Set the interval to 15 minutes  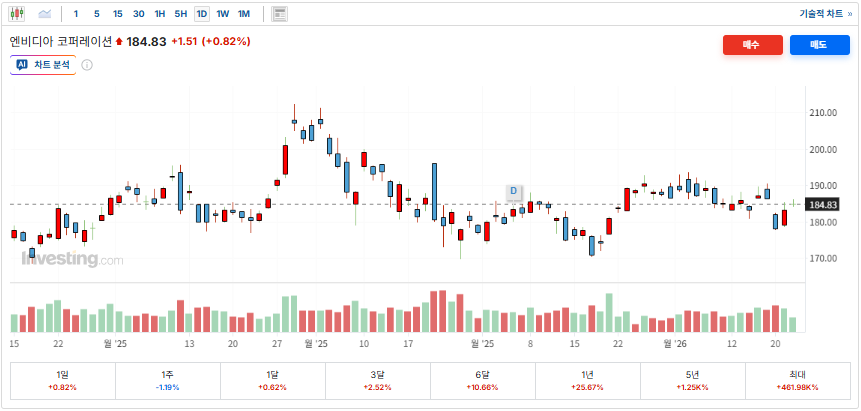click(x=118, y=14)
